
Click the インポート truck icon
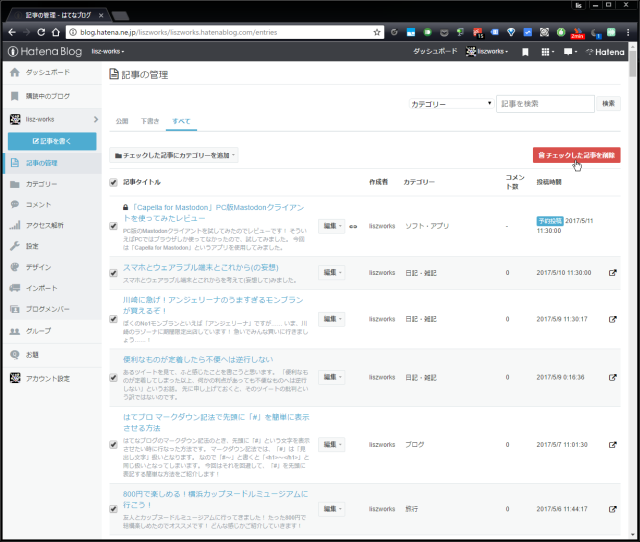pos(15,288)
